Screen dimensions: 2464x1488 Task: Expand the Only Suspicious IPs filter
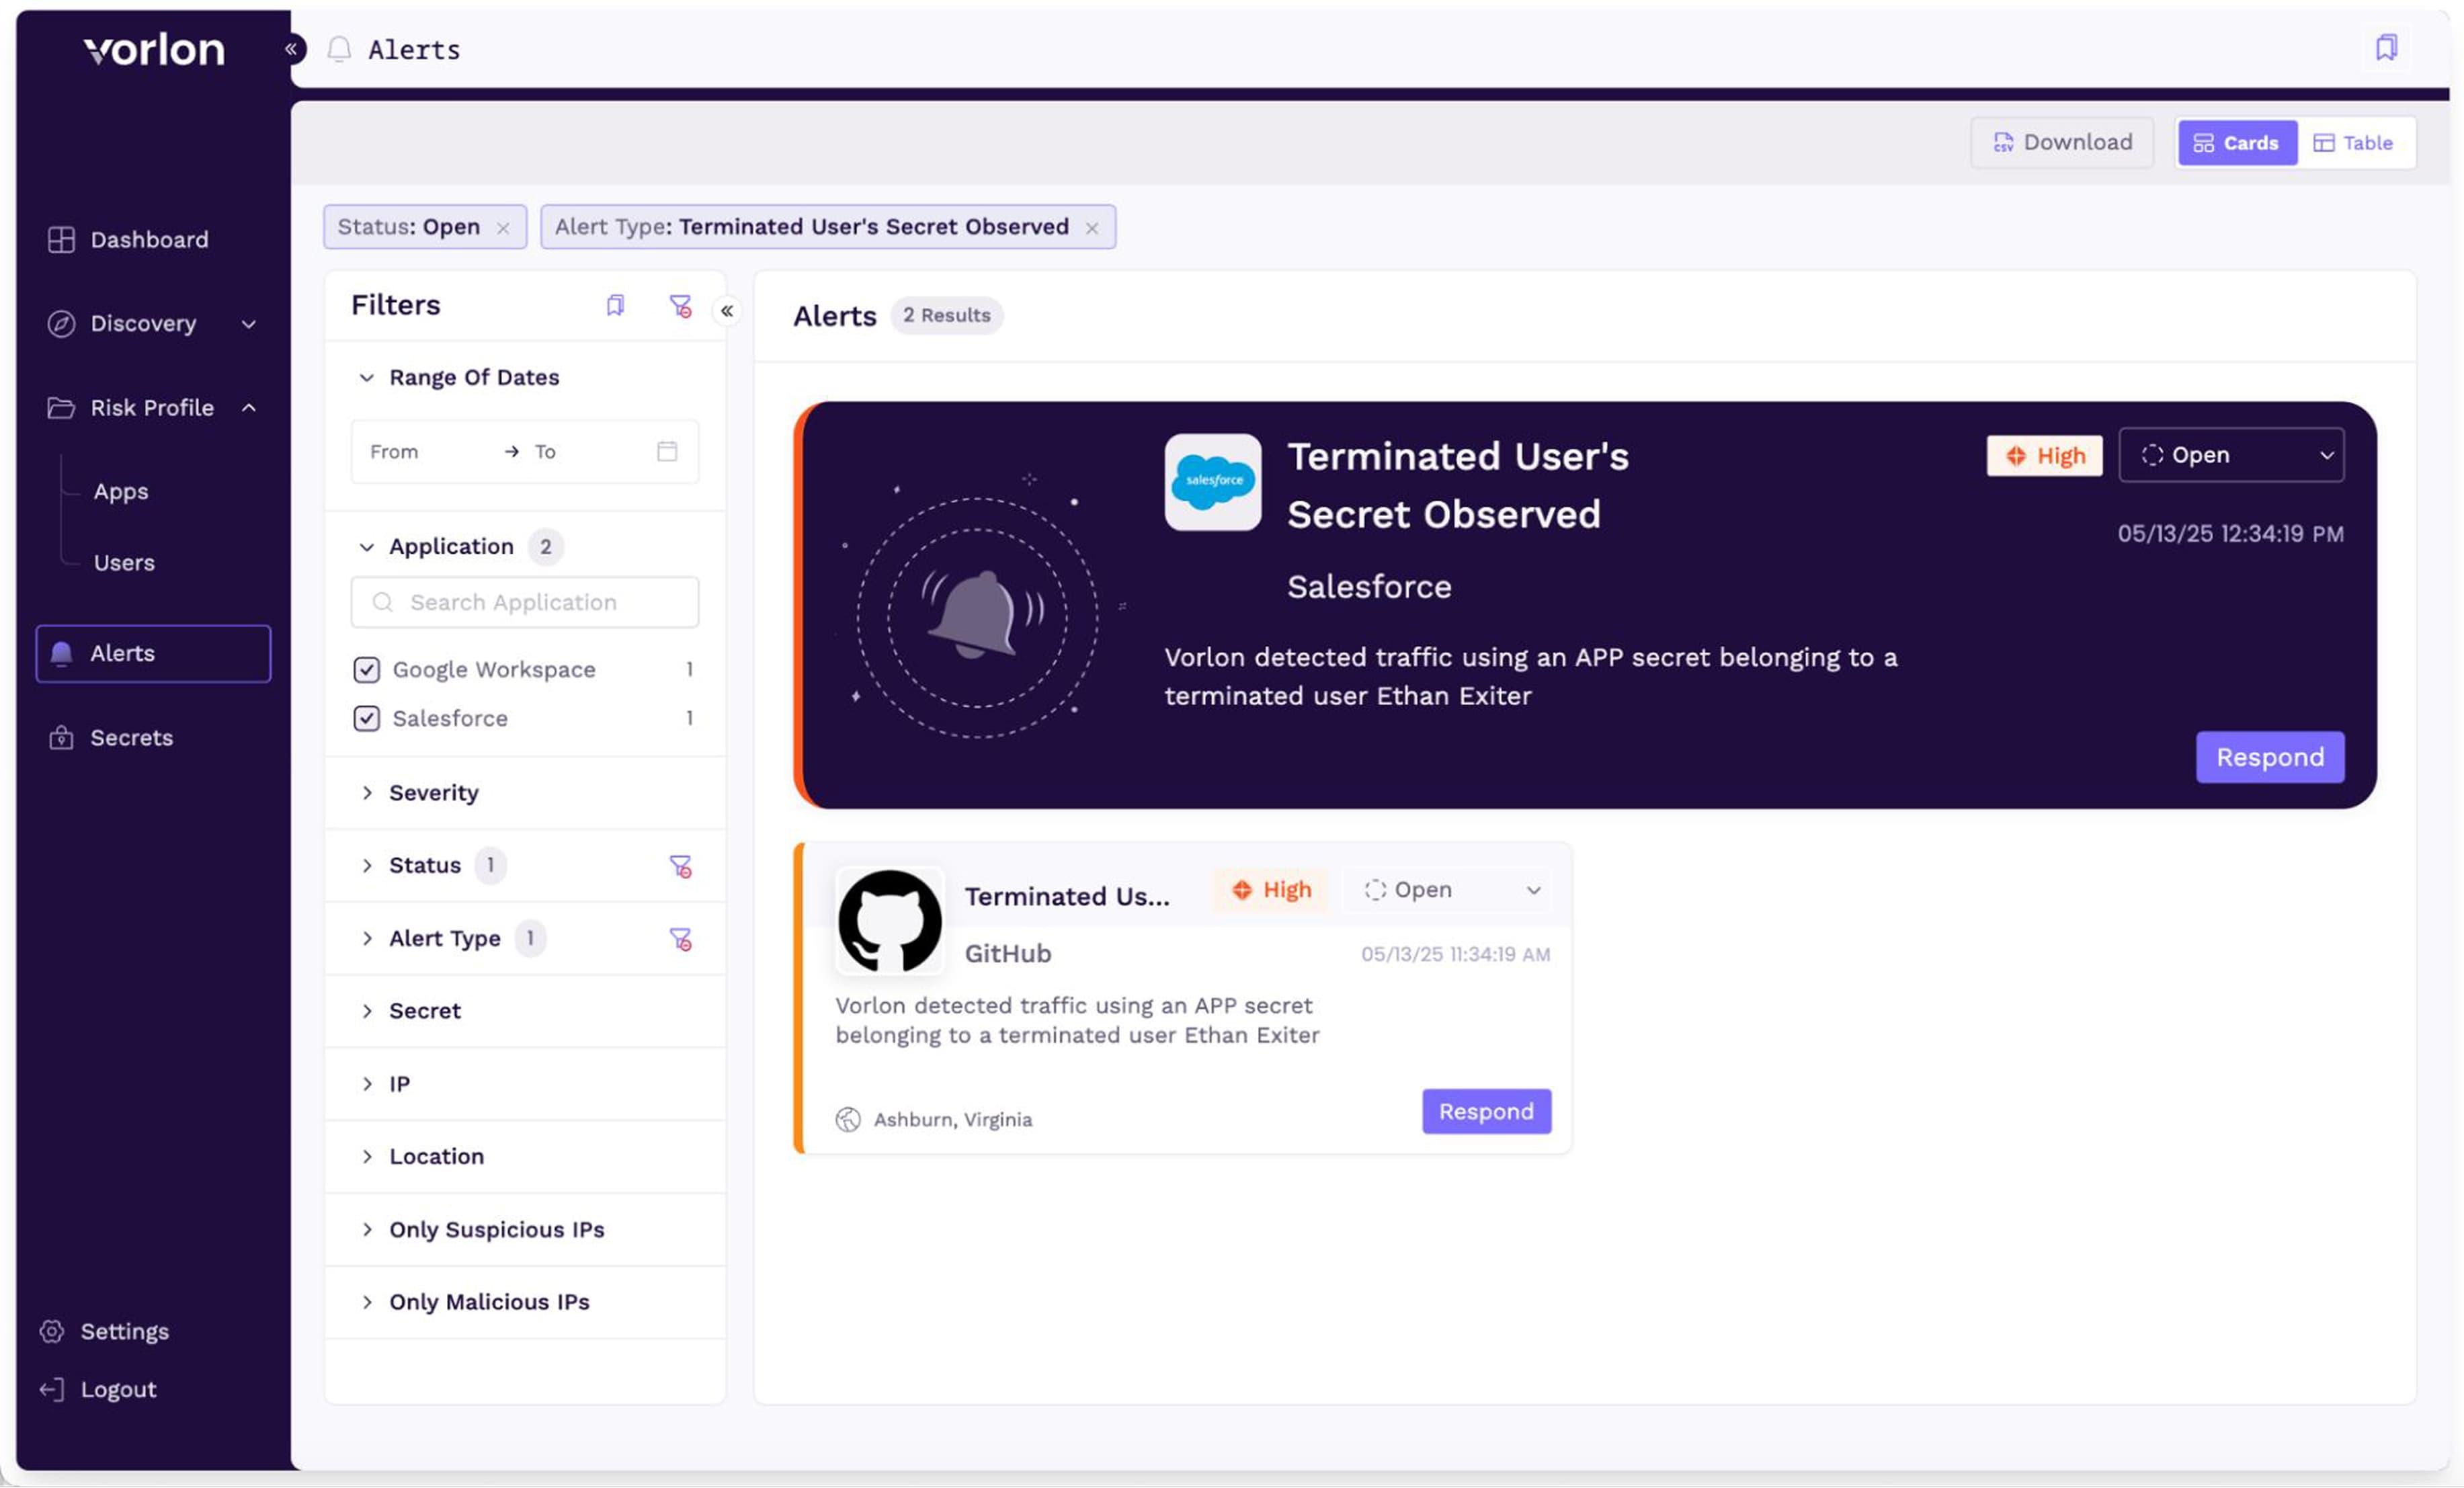click(x=496, y=1229)
